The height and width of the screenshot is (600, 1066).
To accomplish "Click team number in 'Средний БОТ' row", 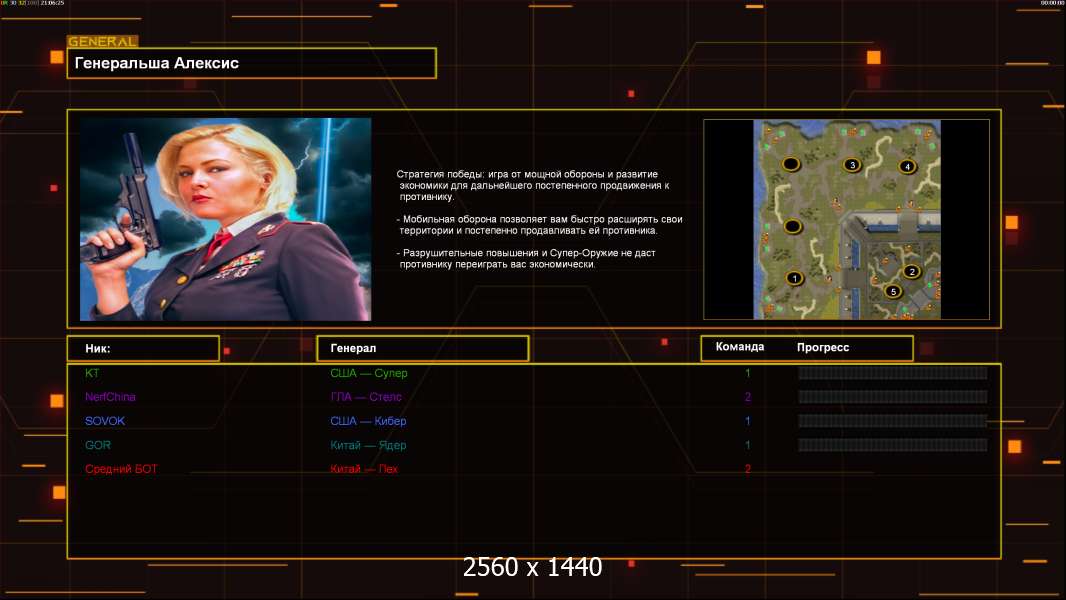I will (x=748, y=469).
